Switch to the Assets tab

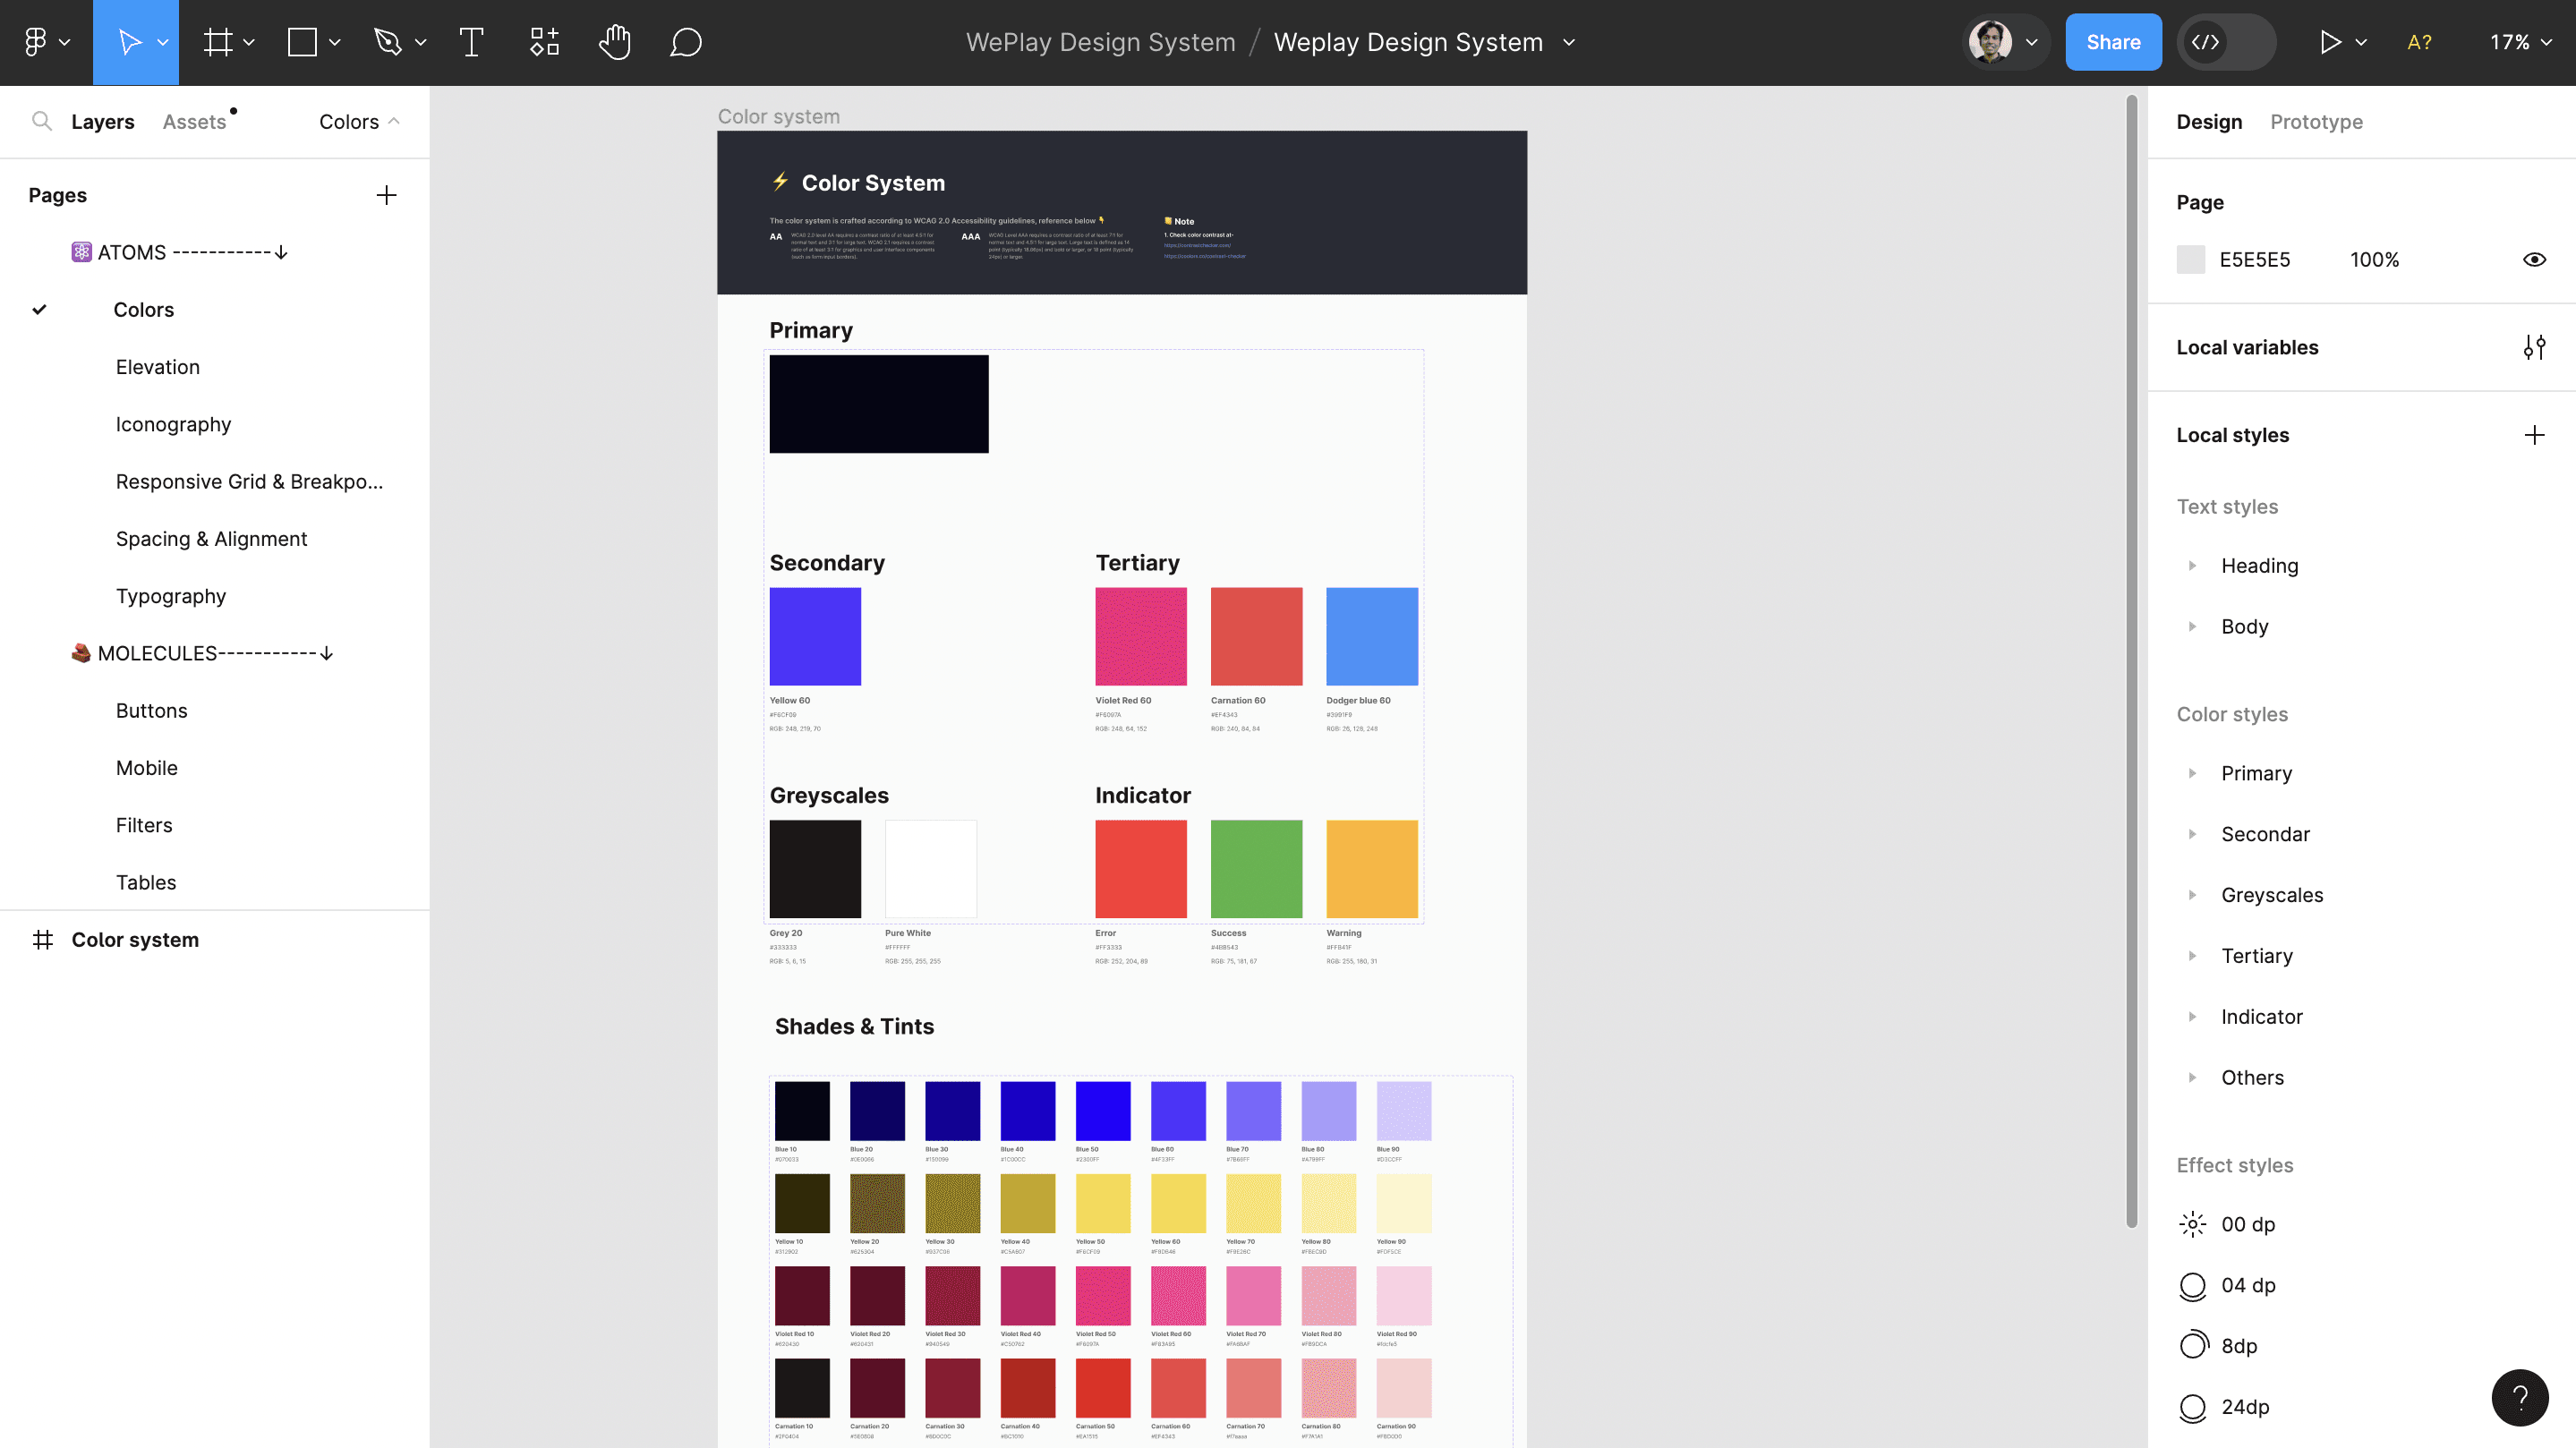(194, 122)
